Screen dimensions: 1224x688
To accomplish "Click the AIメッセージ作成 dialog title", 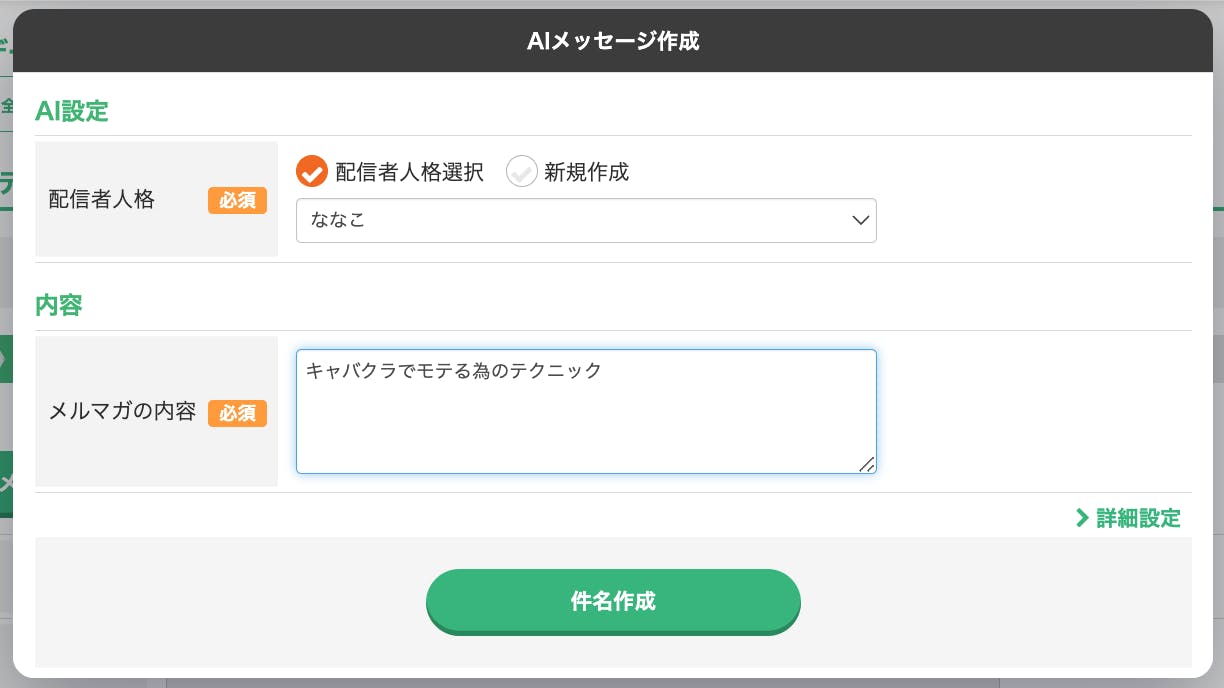I will click(612, 41).
